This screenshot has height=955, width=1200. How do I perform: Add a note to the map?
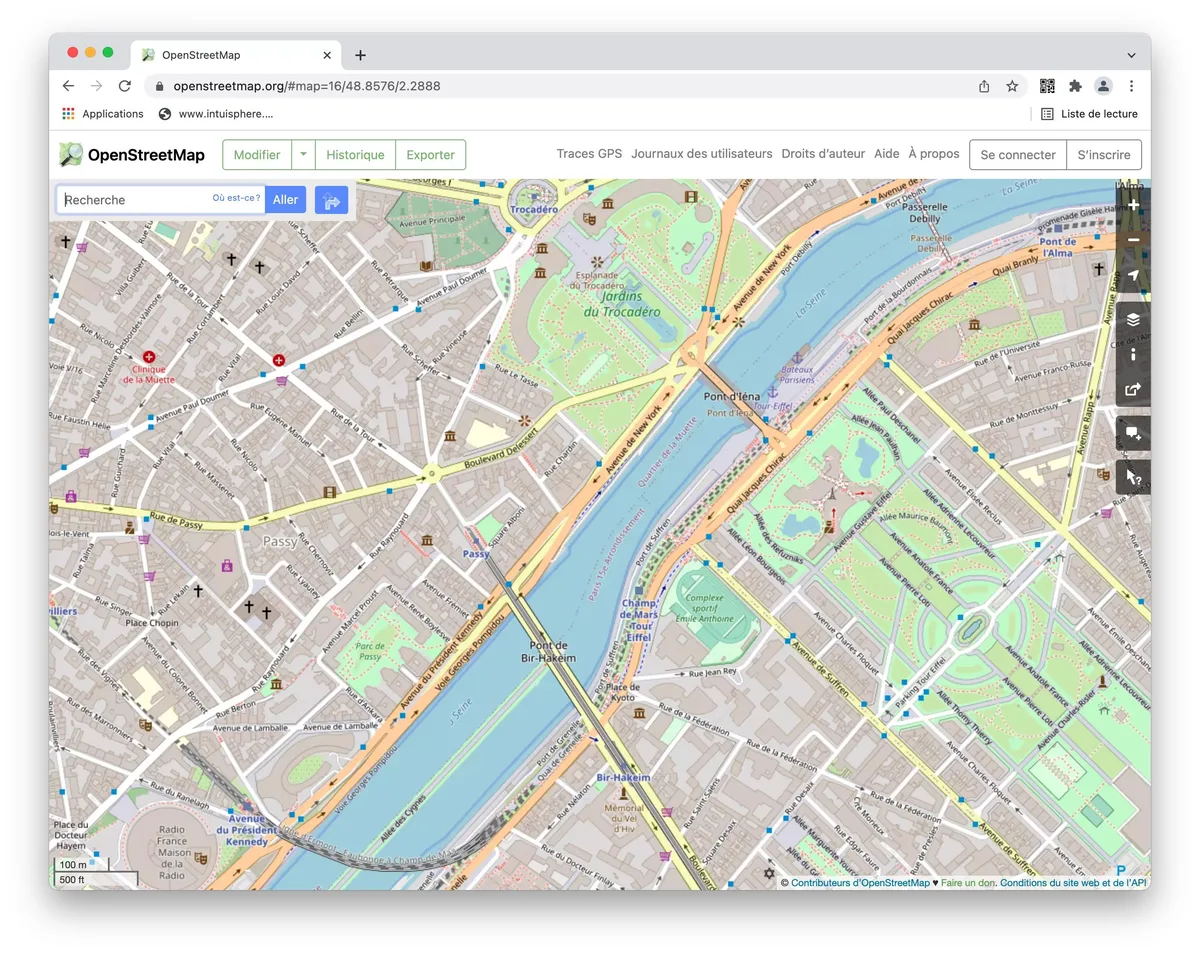pos(1133,434)
